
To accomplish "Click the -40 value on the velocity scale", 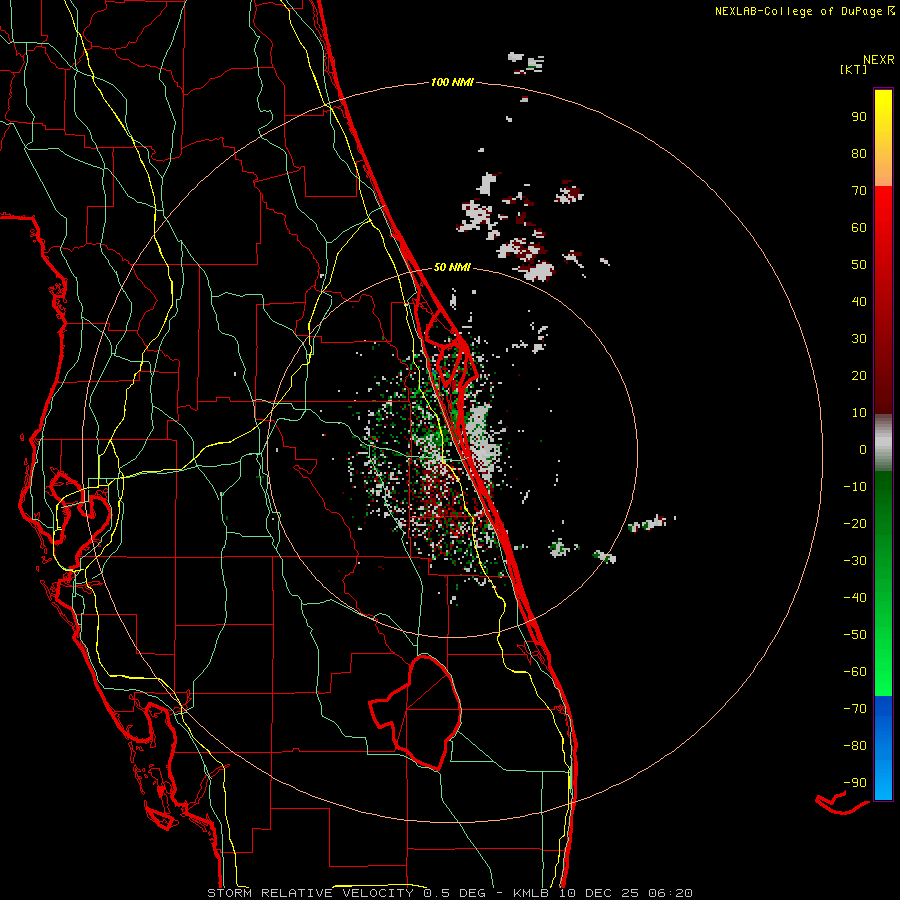I will (x=855, y=598).
